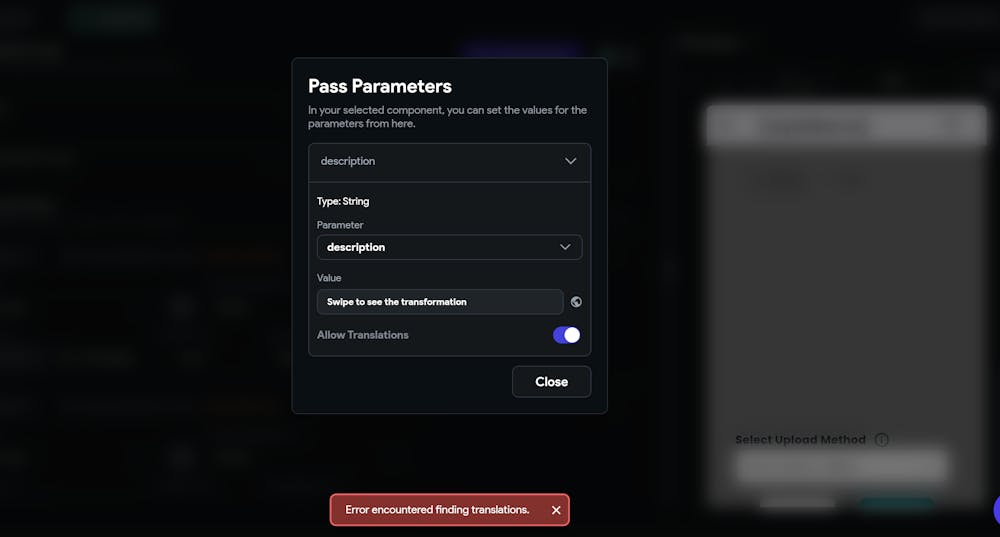Click the Select Upload Method label
Viewport: 1000px width, 537px height.
point(800,439)
